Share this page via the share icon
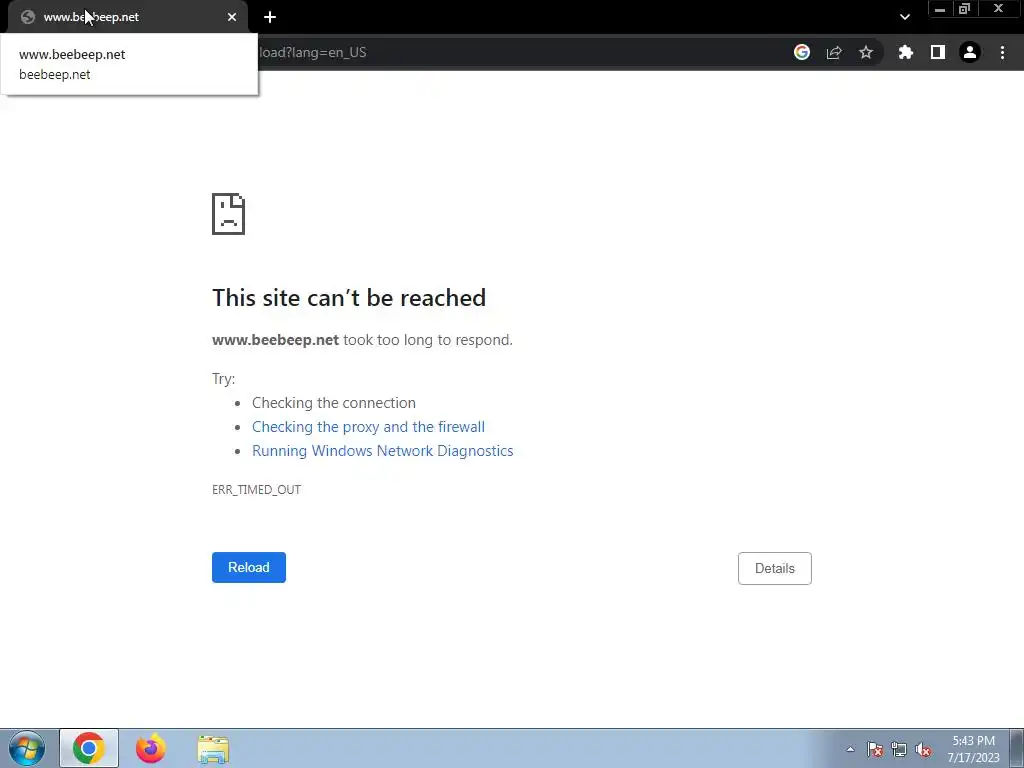 pos(834,52)
